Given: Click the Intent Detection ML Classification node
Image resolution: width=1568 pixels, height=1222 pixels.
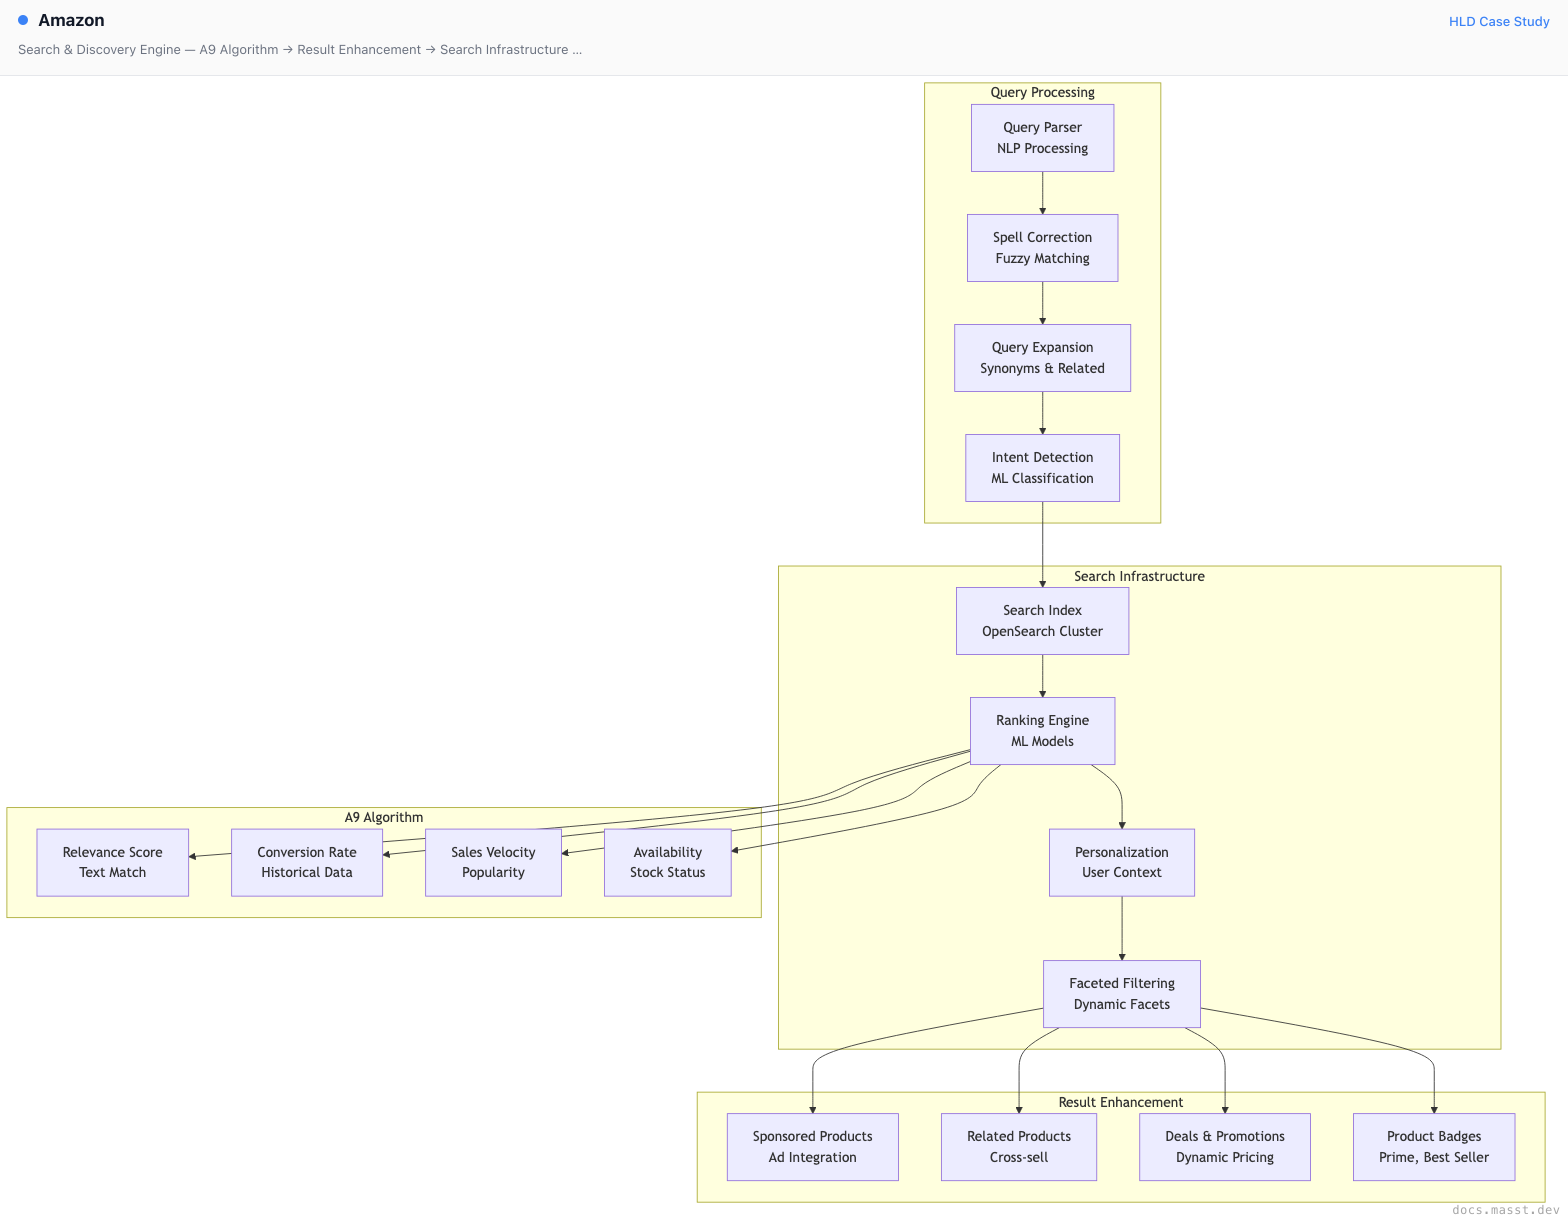Looking at the screenshot, I should coord(1042,468).
